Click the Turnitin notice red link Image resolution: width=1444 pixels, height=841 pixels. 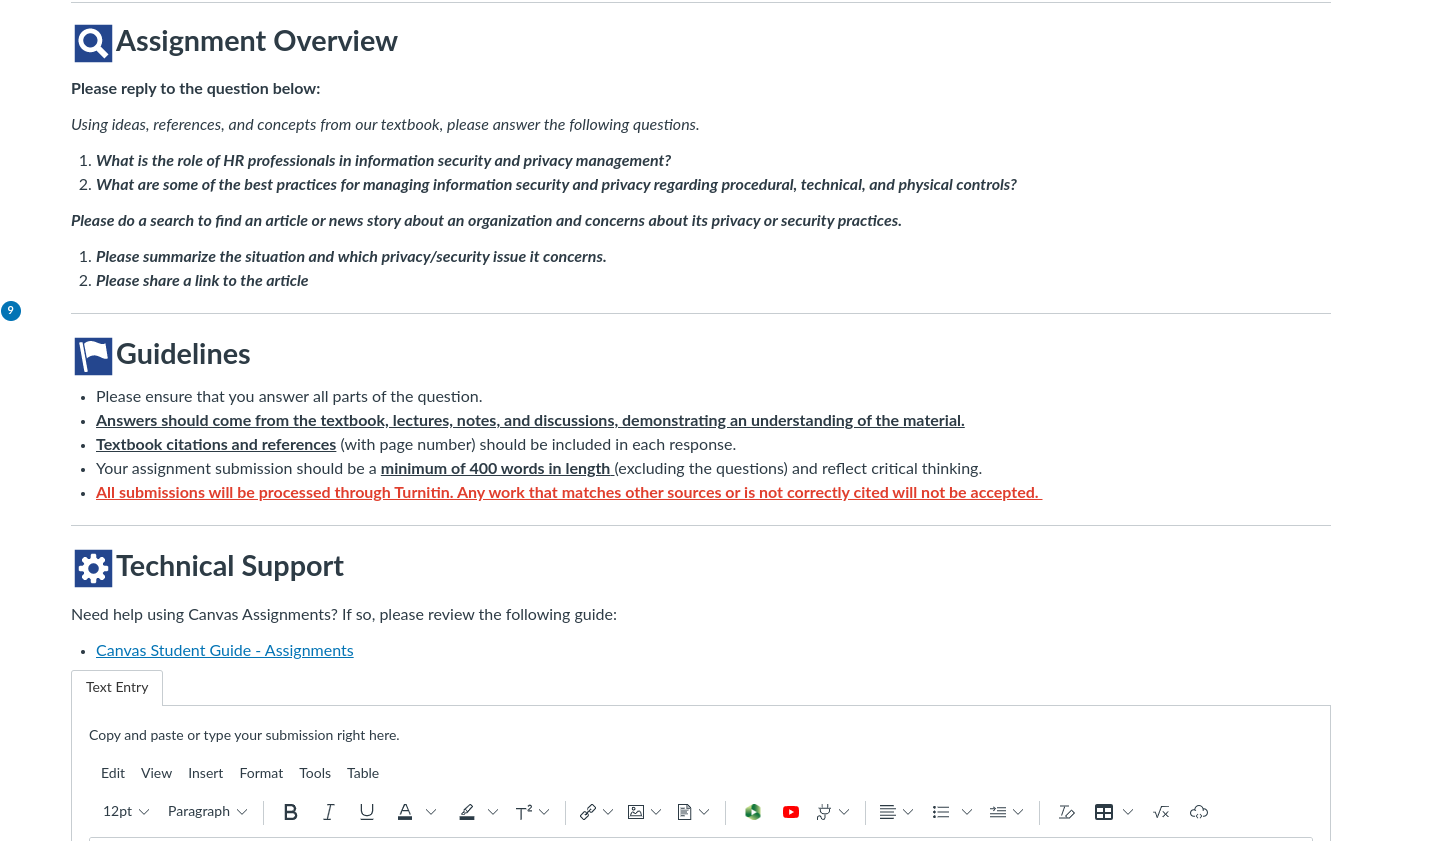pyautogui.click(x=569, y=492)
